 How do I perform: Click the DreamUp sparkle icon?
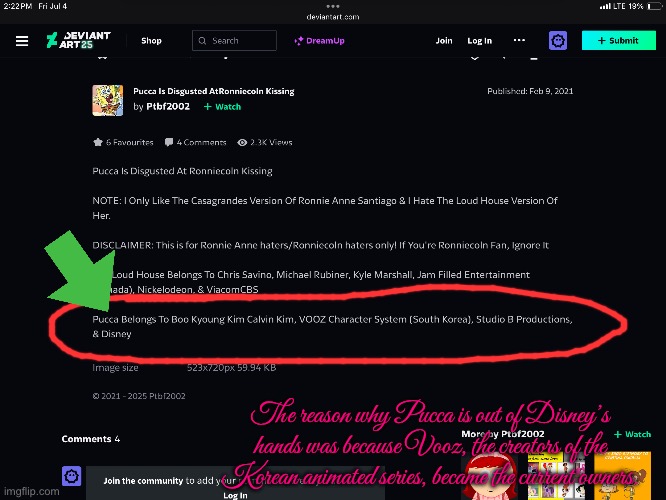299,41
